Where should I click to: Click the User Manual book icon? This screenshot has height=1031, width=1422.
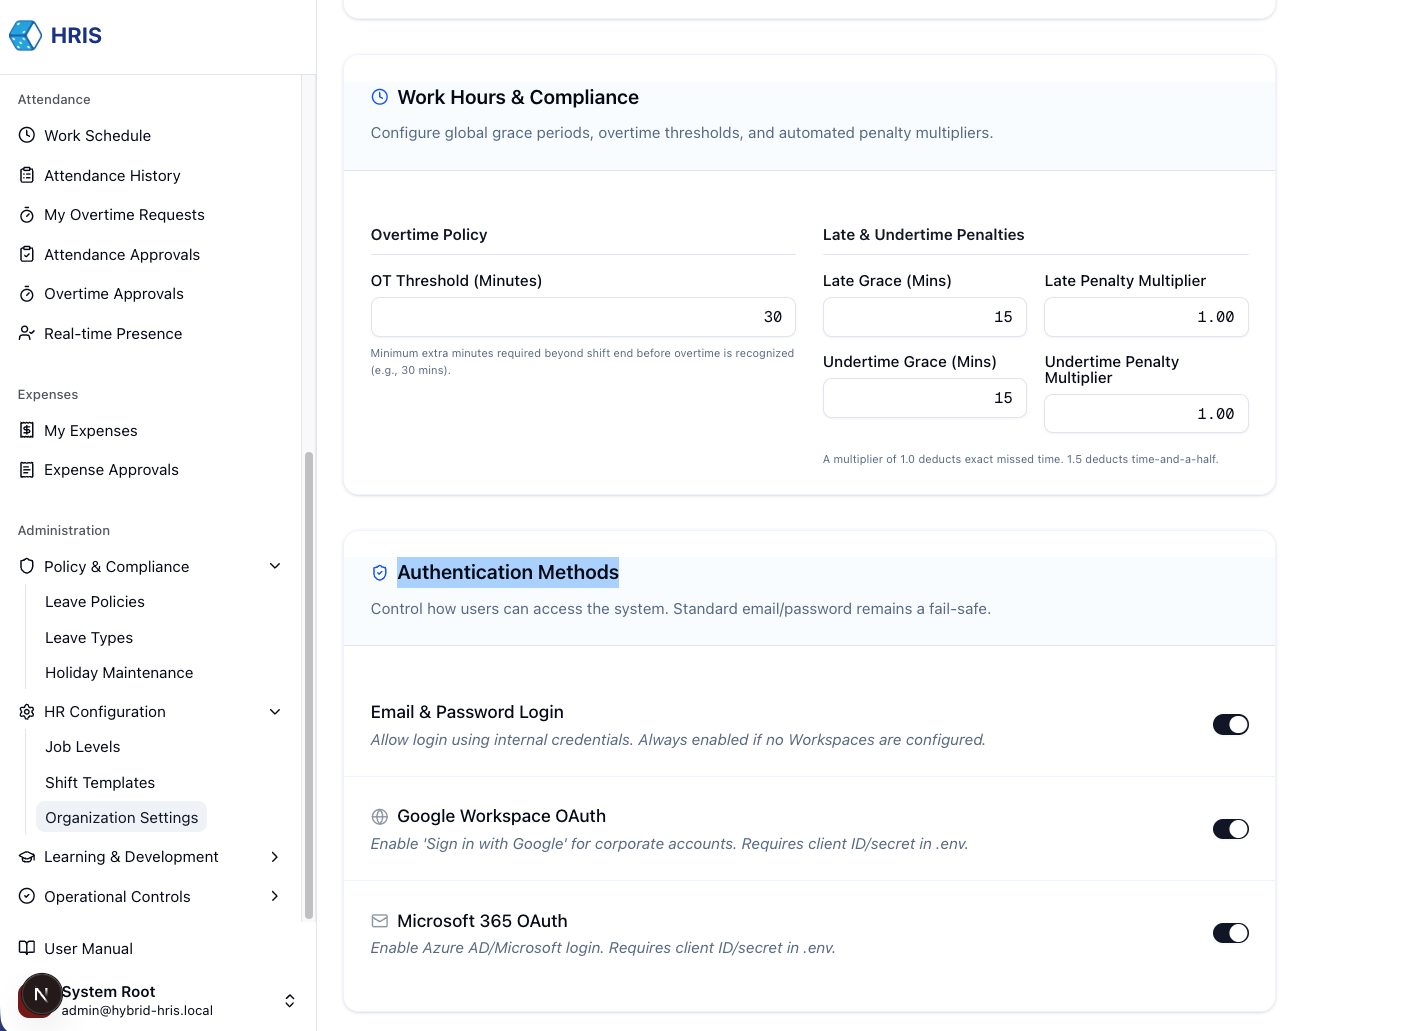click(27, 948)
